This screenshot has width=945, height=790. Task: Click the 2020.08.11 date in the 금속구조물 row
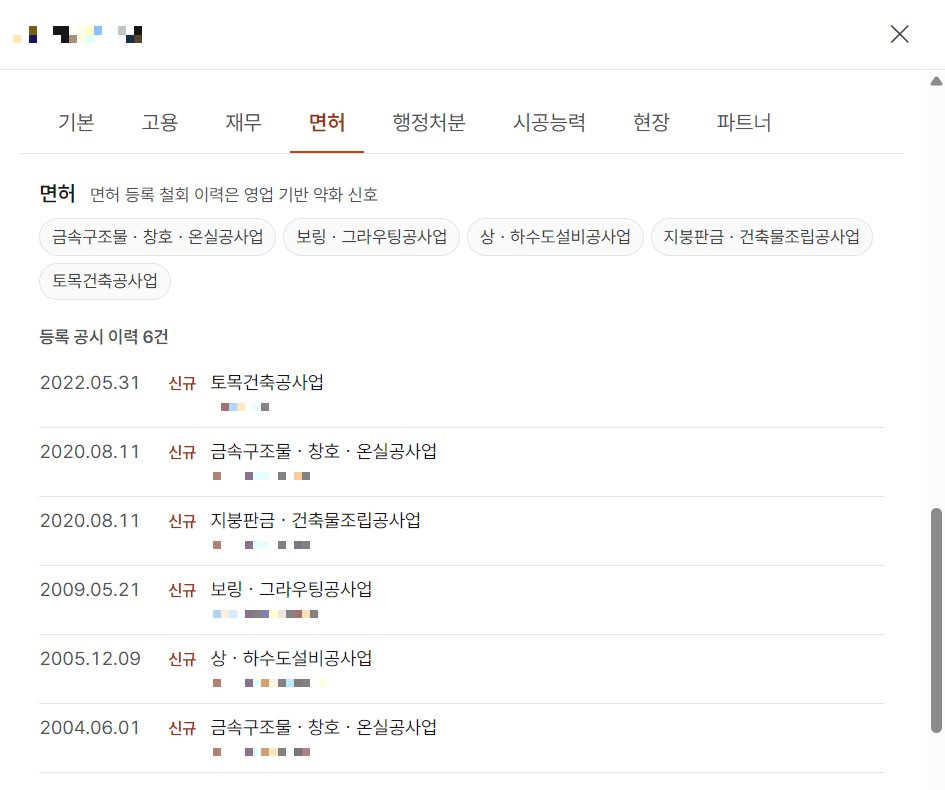pos(90,451)
